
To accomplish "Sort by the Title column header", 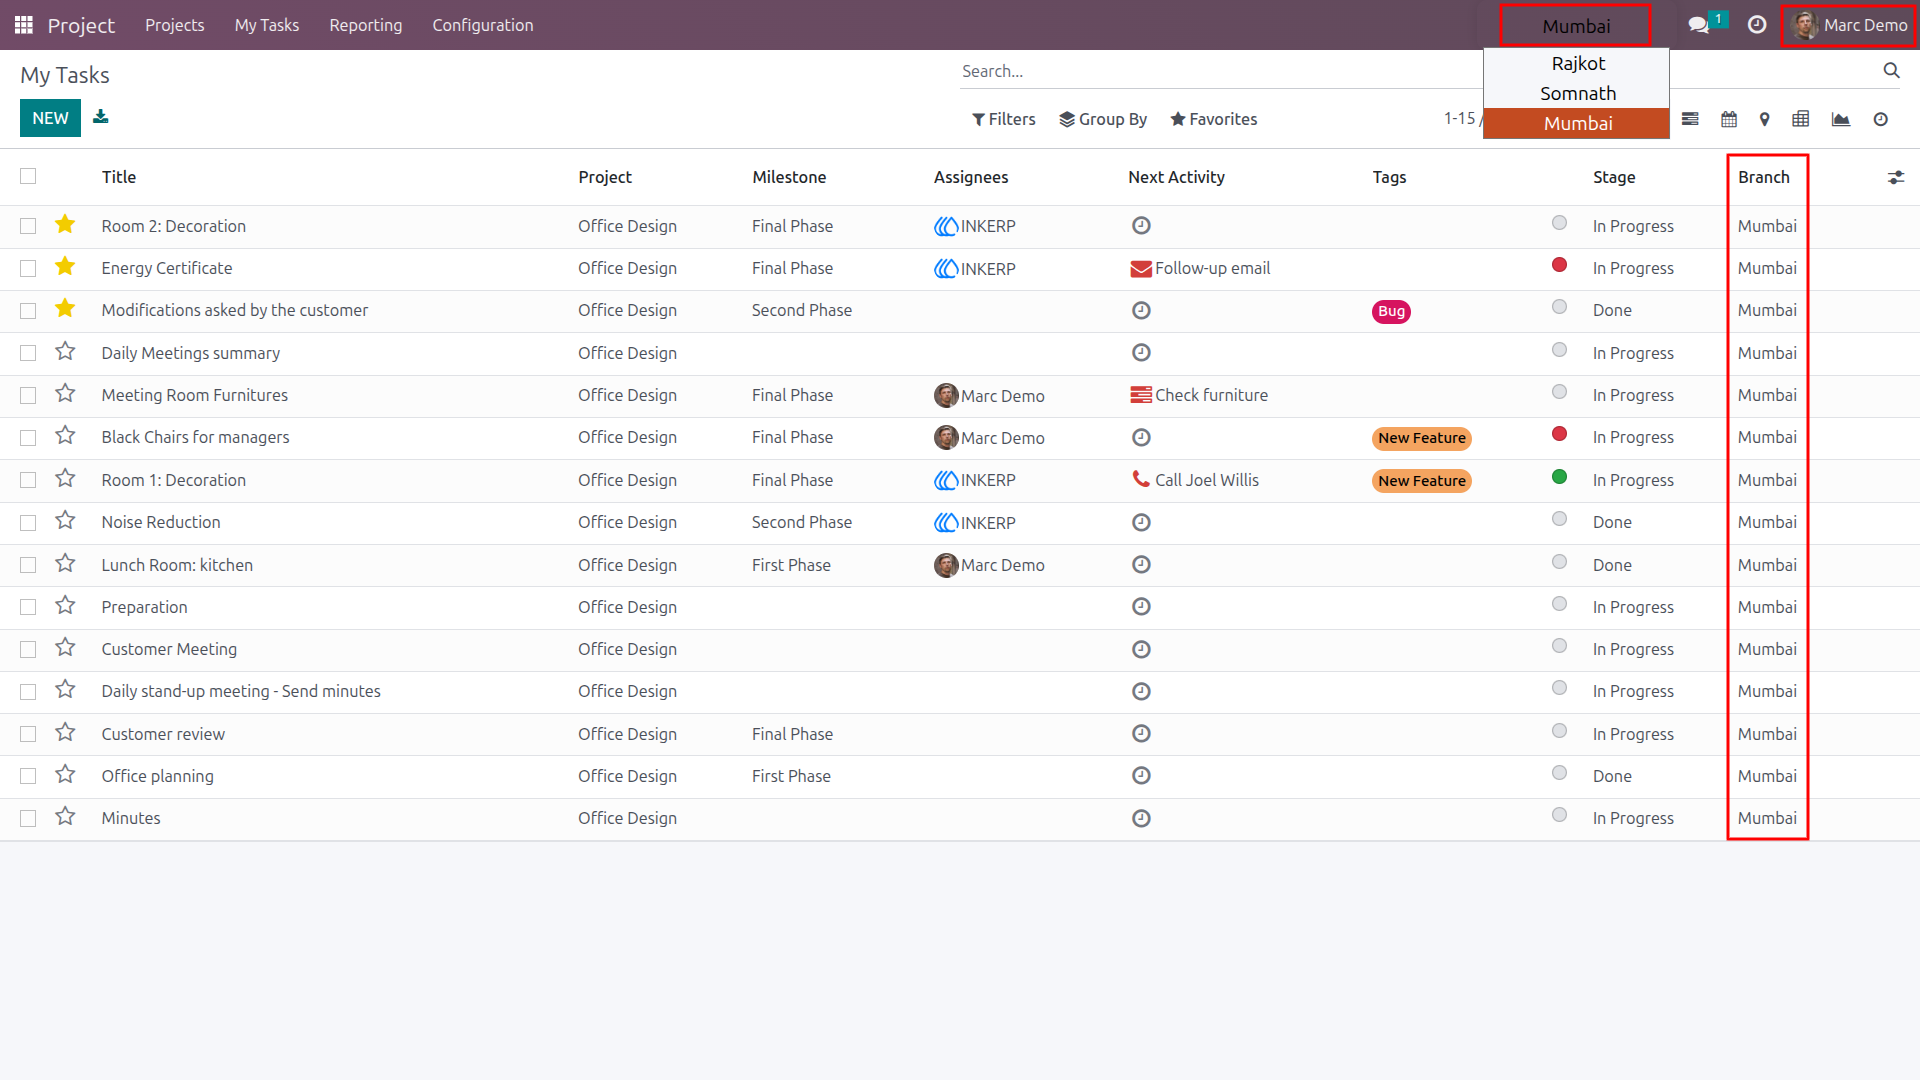I will [x=118, y=177].
